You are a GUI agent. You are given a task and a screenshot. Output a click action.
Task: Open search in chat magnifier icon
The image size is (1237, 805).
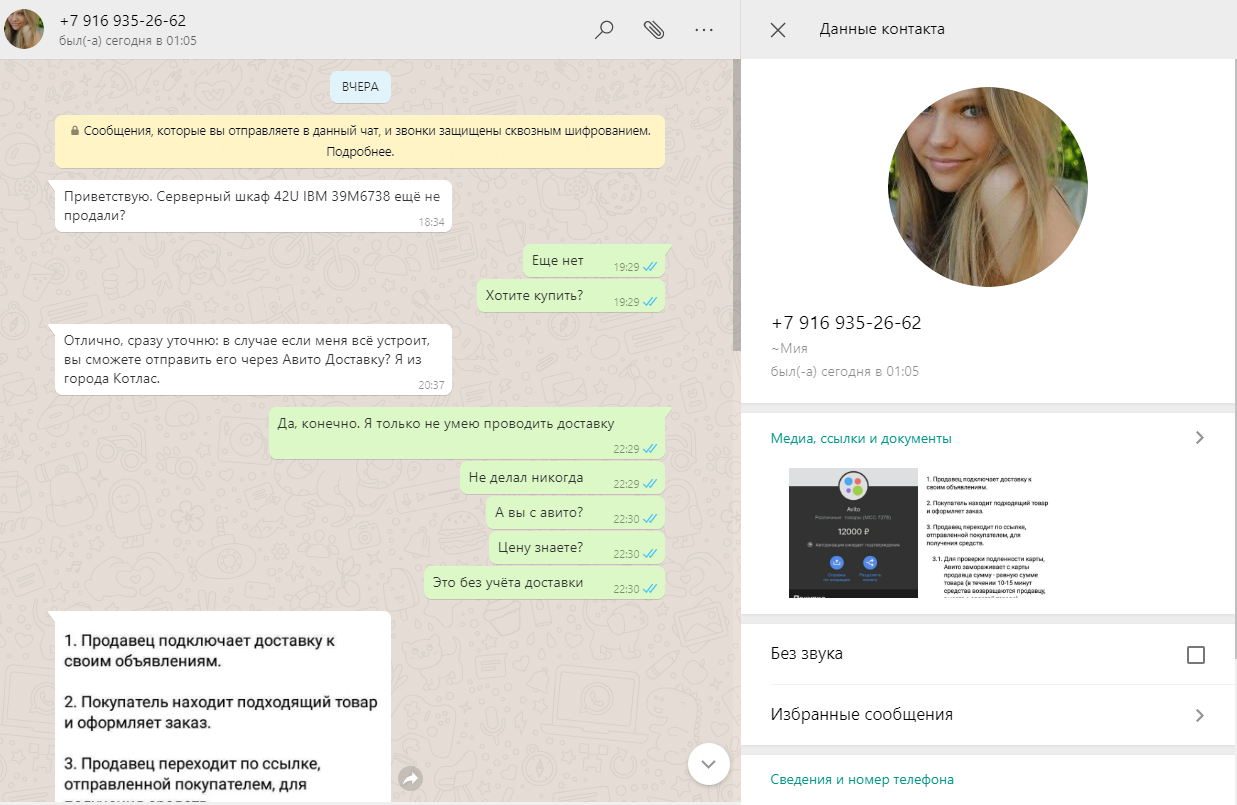tap(604, 30)
